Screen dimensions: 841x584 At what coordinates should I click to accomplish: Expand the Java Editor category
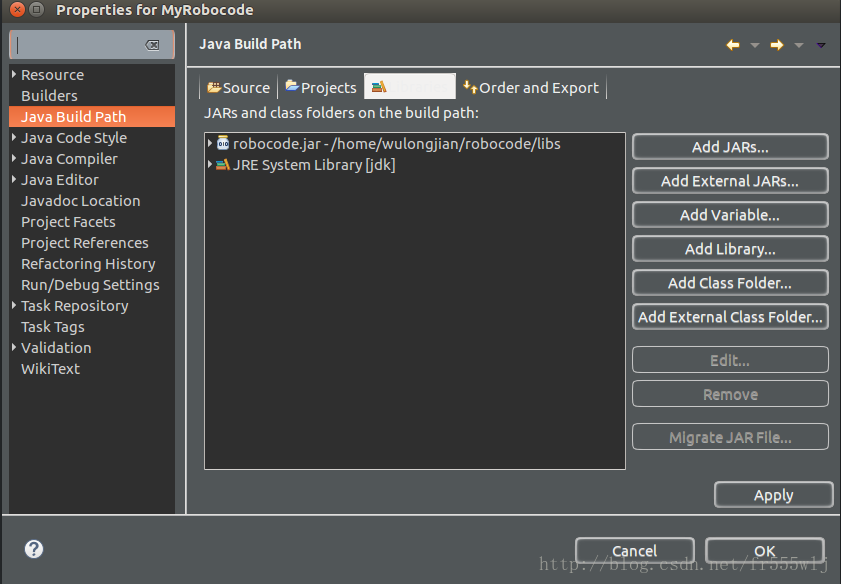[x=14, y=179]
